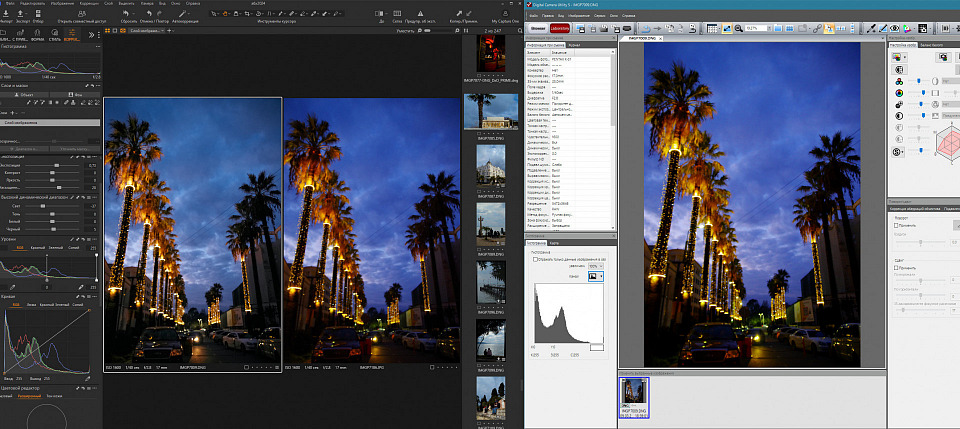Screen dimensions: 960x429
Task: Click the copy adjustments arrow icon
Action: [459, 13]
